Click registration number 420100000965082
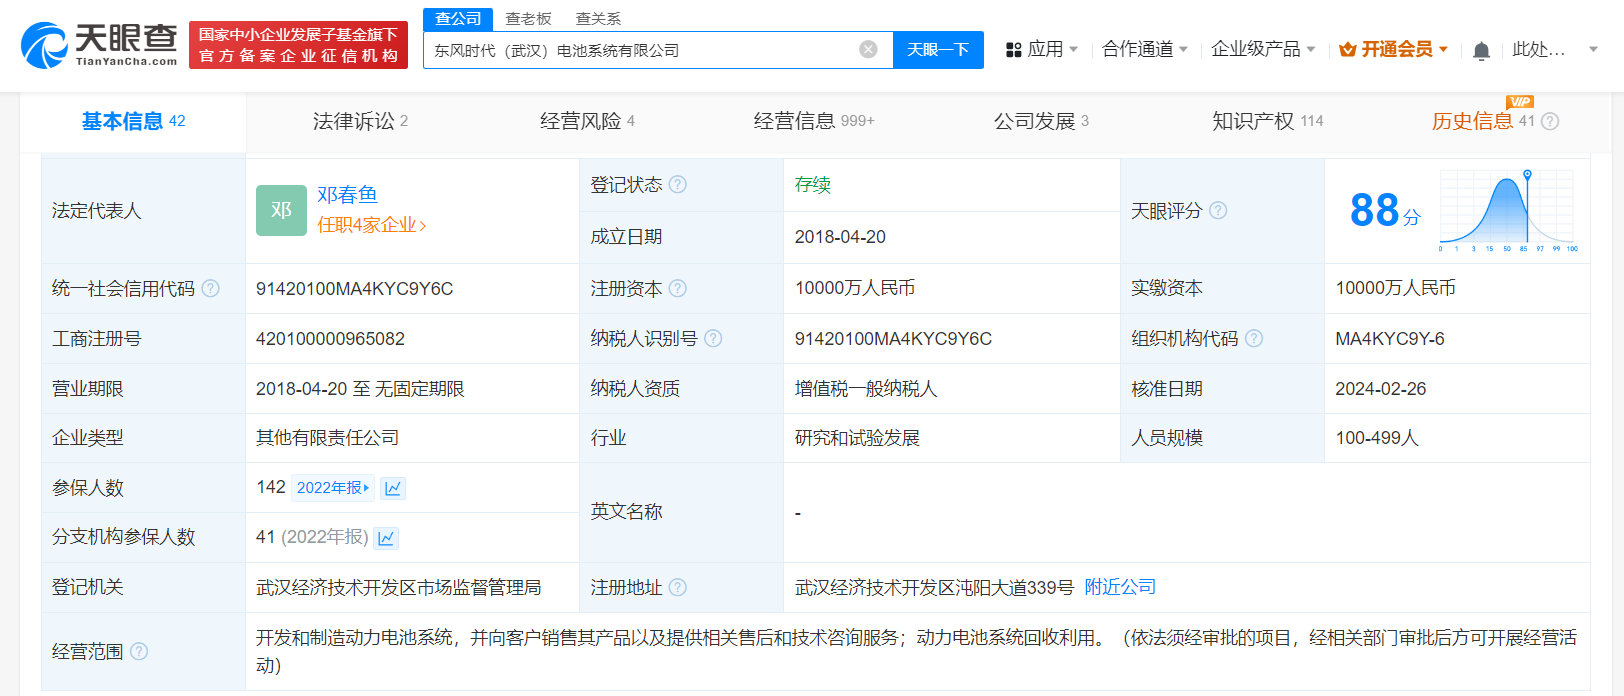Screen dimensions: 1624x696 click(x=330, y=339)
